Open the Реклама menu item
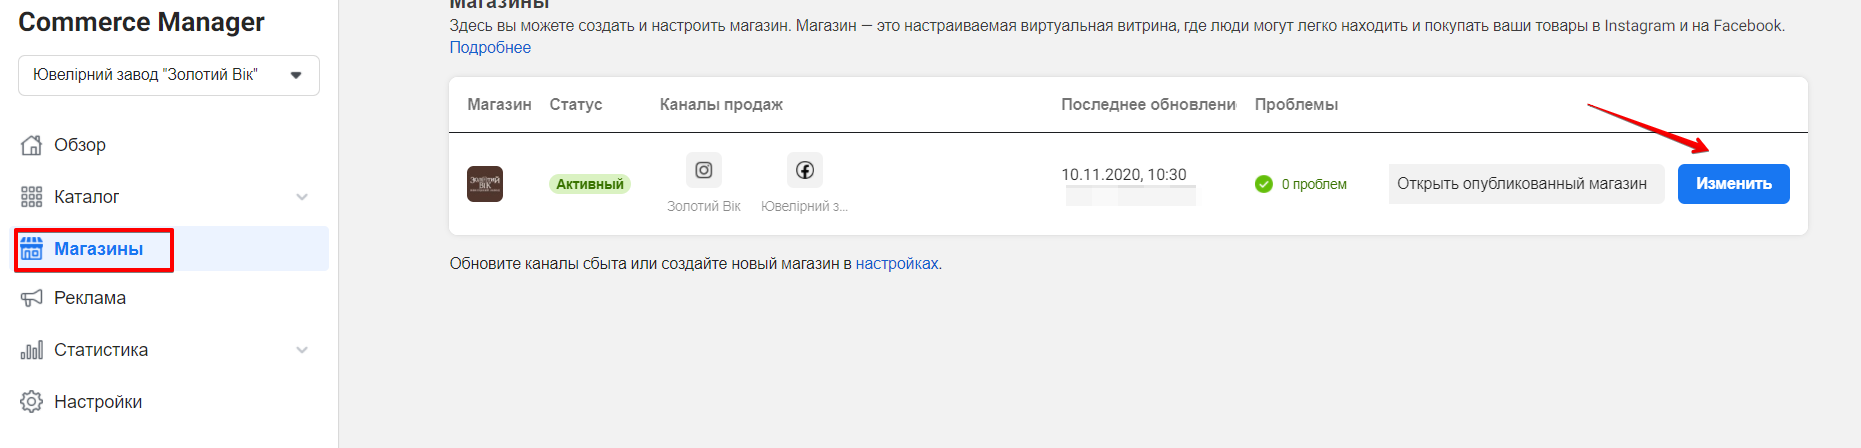Screen dimensions: 1861x448 point(90,298)
